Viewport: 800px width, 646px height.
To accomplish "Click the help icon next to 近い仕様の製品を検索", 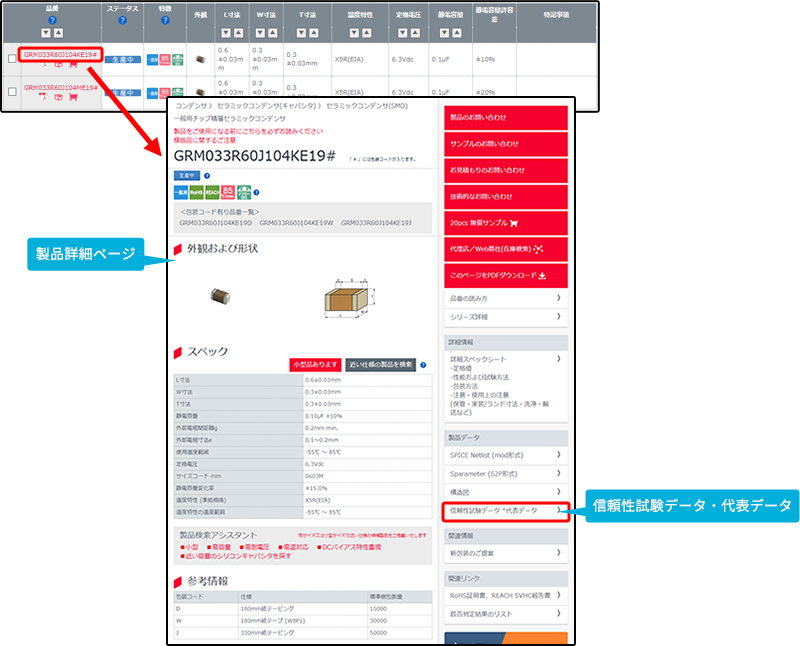I will pyautogui.click(x=423, y=365).
